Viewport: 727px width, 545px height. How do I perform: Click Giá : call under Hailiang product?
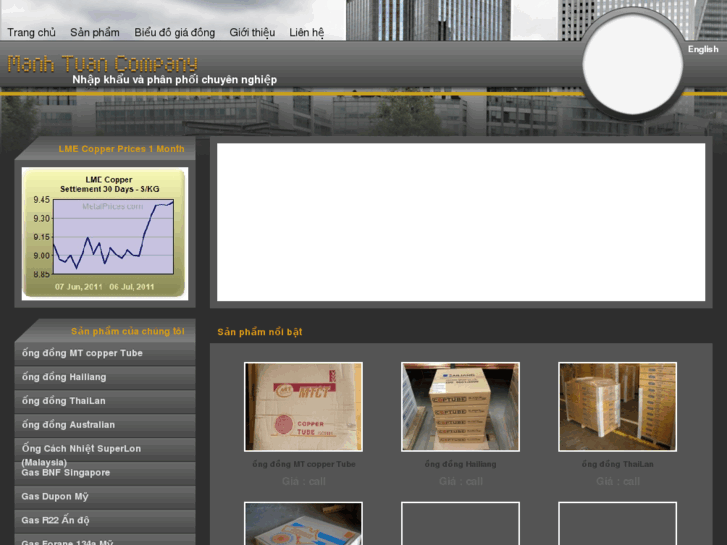(x=461, y=481)
